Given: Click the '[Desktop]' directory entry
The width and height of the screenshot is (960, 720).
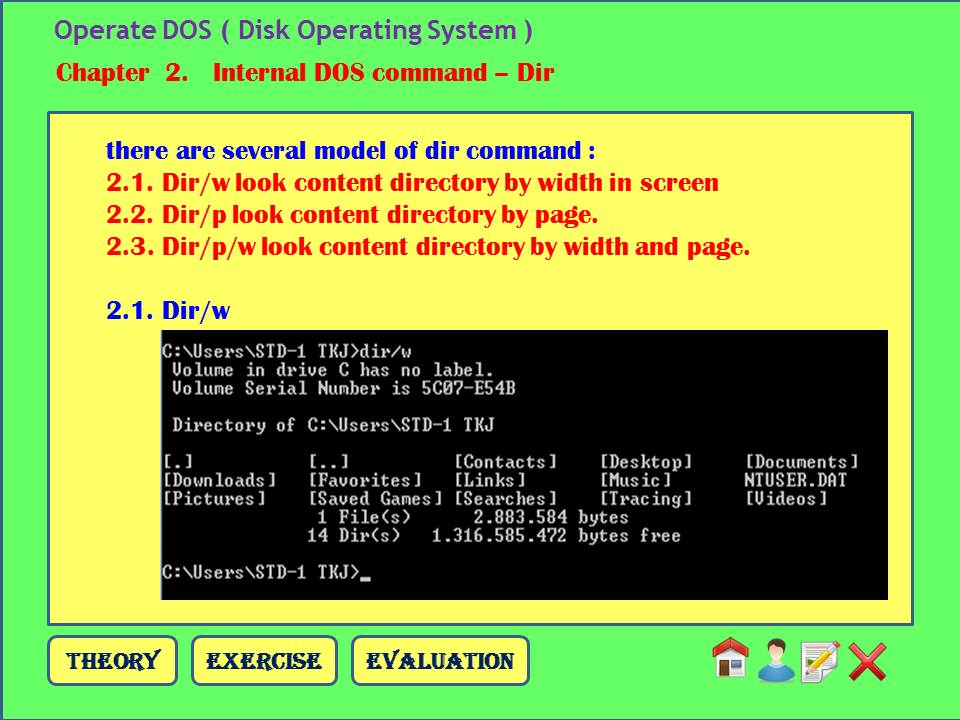Looking at the screenshot, I should (x=645, y=462).
